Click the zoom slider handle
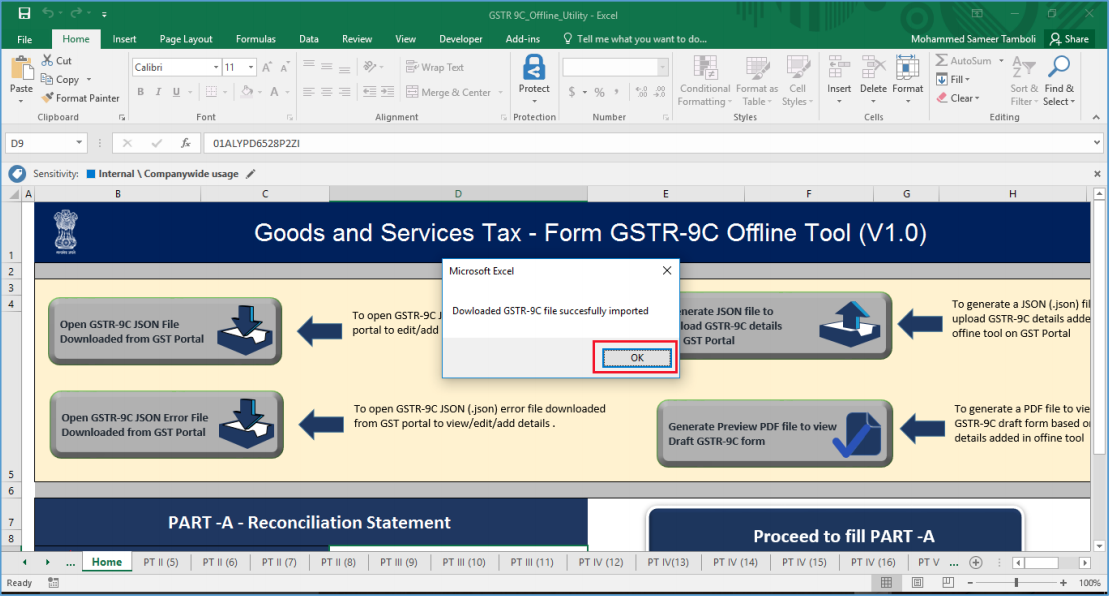Viewport: 1111px width, 597px height. coord(1016,583)
